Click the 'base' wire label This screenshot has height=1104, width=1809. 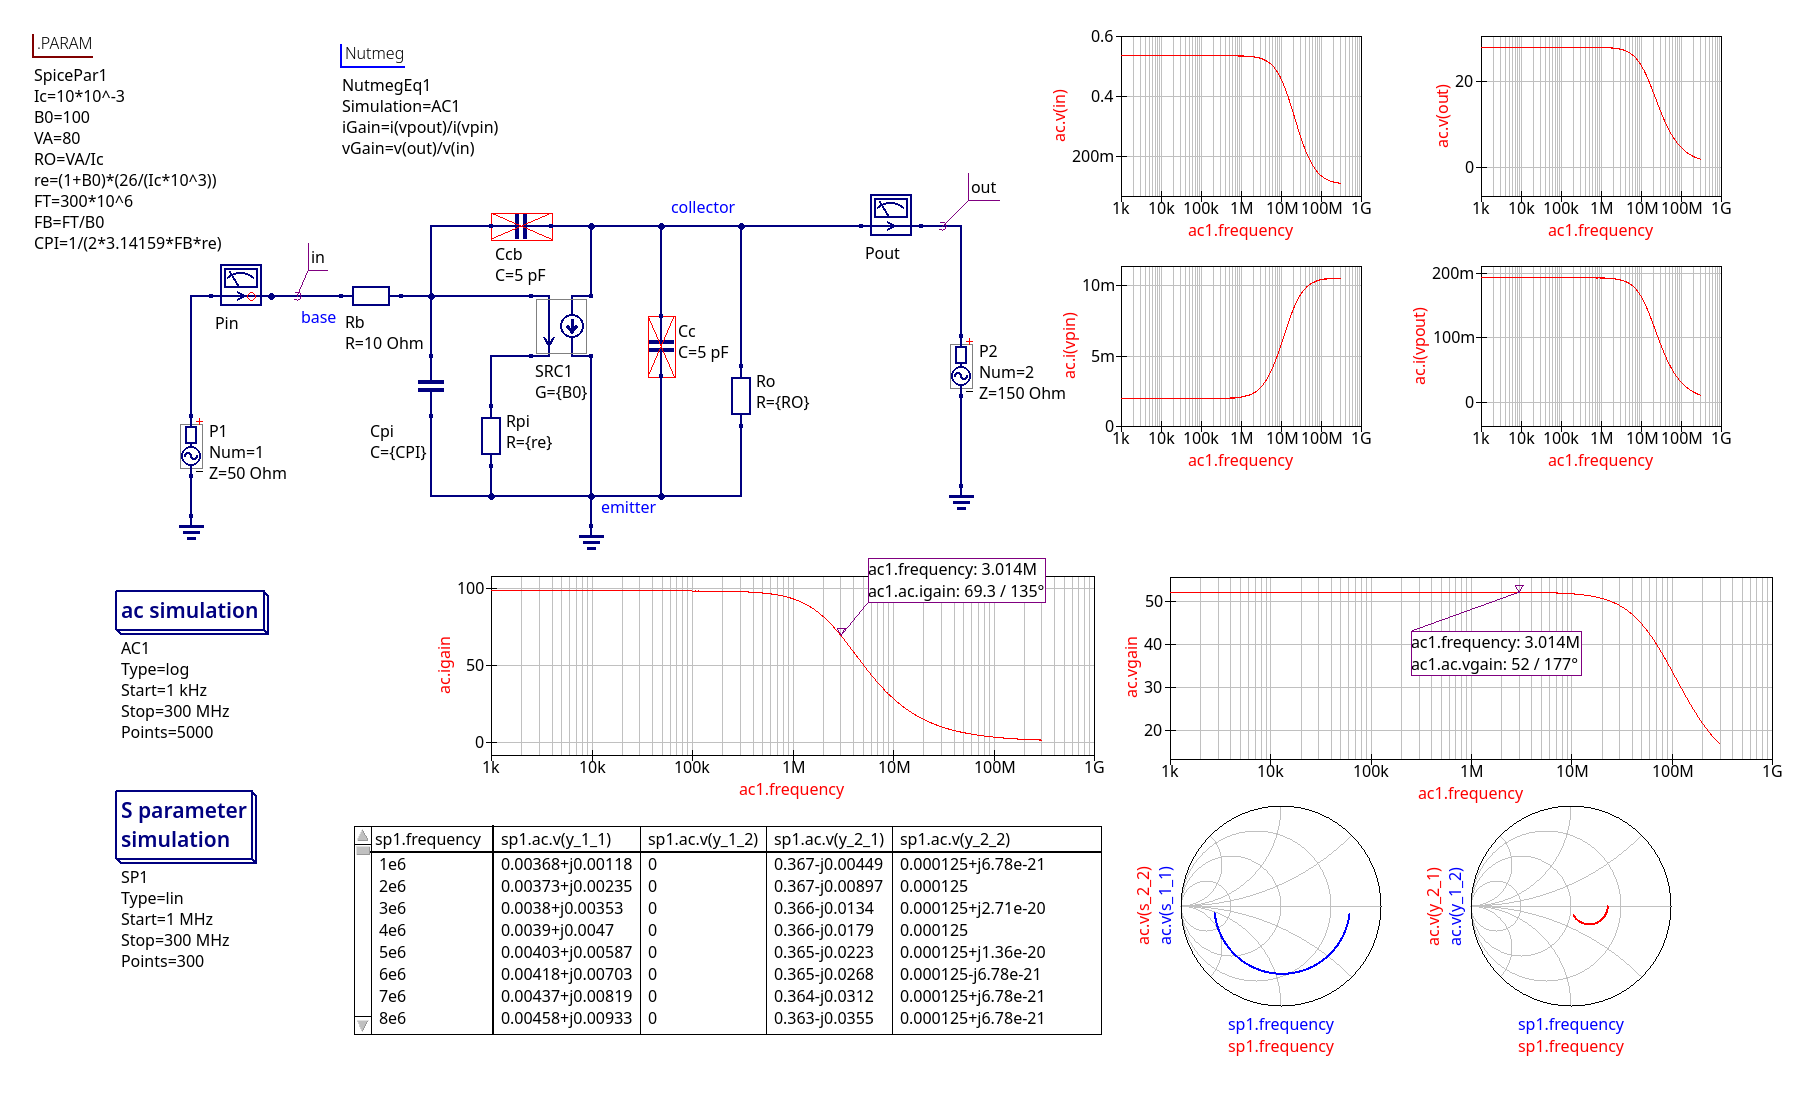[319, 318]
